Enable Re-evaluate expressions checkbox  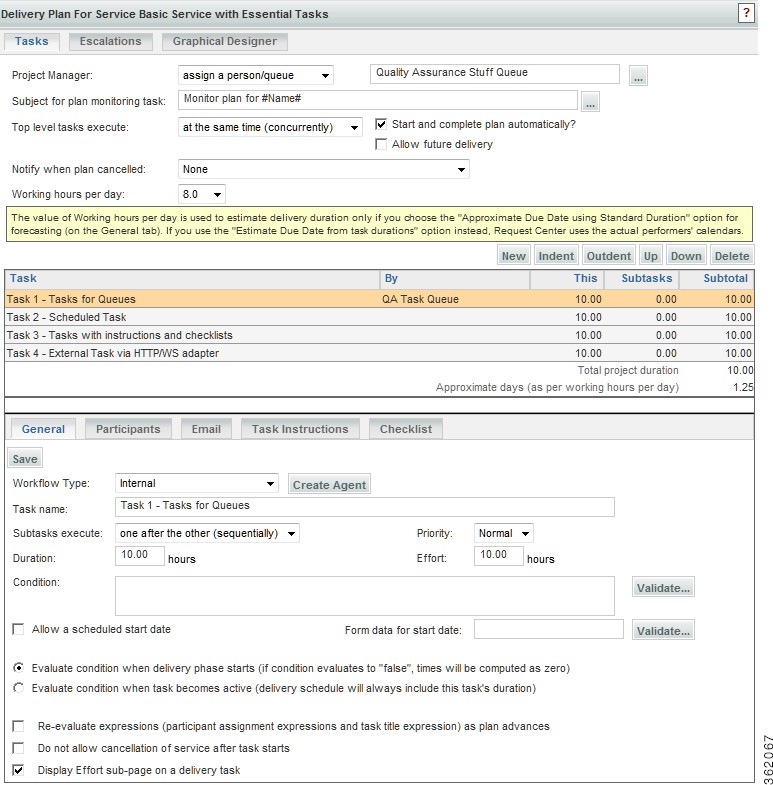(x=18, y=726)
